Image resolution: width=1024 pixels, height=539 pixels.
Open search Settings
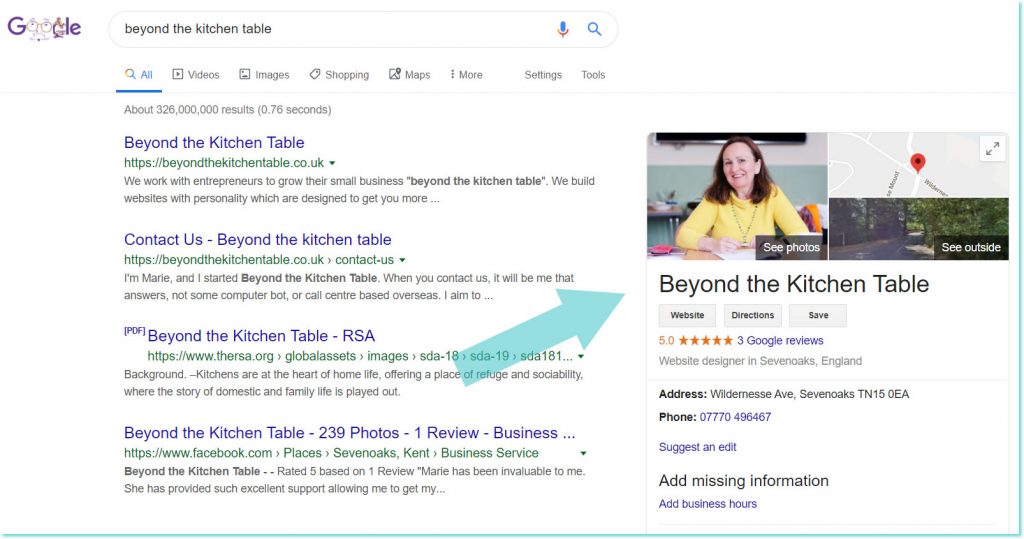click(x=543, y=75)
